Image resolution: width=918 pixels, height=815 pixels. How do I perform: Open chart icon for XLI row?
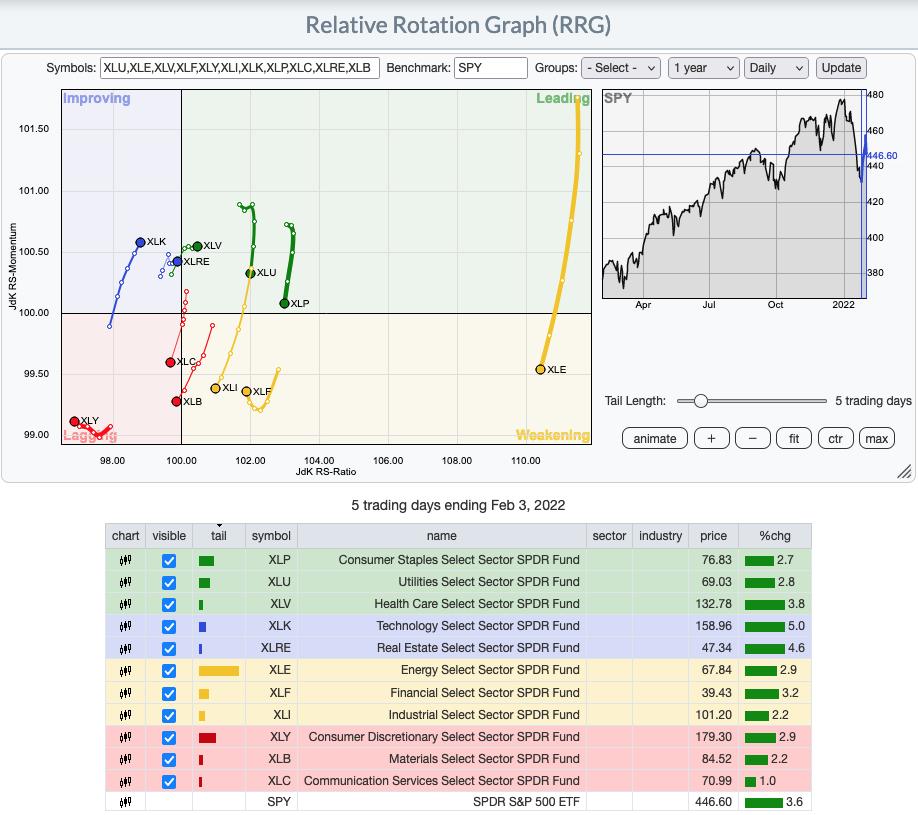point(125,715)
